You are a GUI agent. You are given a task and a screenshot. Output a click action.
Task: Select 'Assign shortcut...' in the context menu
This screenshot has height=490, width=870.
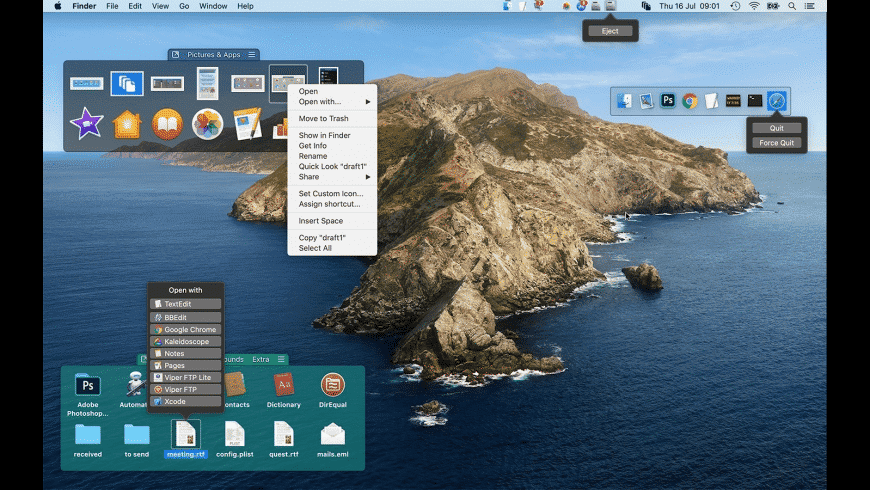click(329, 204)
